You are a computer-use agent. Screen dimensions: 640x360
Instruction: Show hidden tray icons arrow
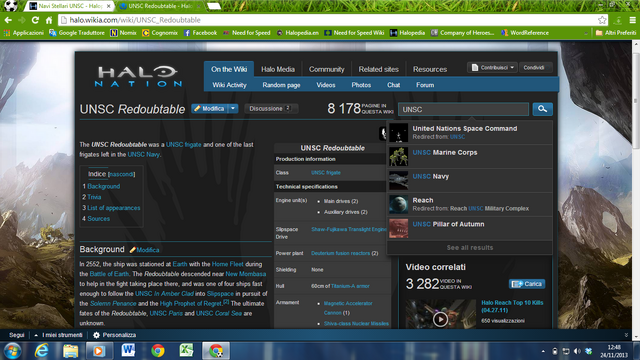543,351
